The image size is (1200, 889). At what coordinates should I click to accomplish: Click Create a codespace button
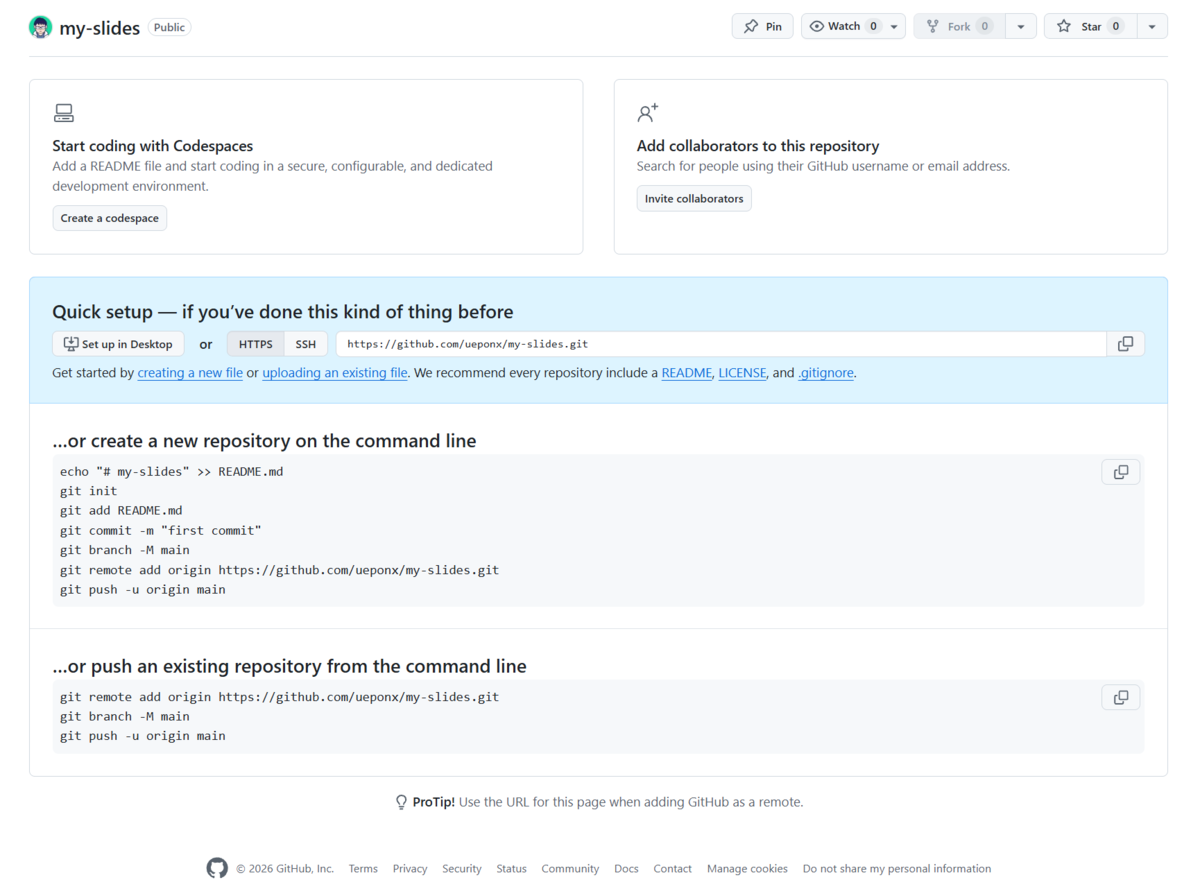coord(110,218)
